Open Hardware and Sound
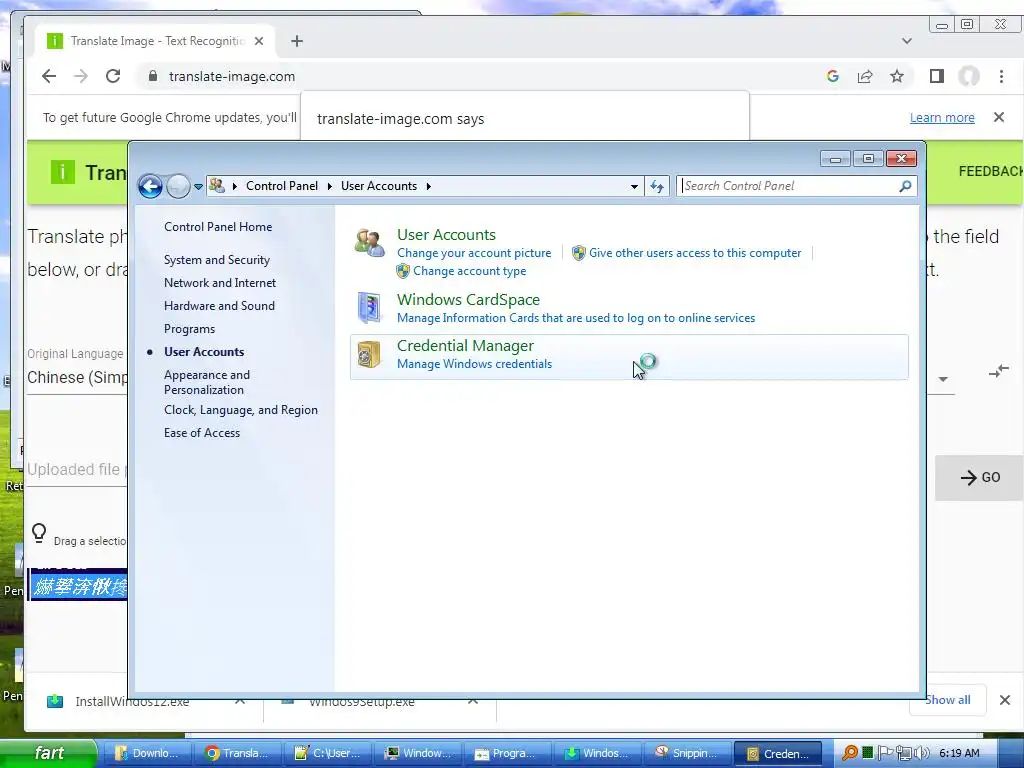This screenshot has height=768, width=1024. [219, 306]
